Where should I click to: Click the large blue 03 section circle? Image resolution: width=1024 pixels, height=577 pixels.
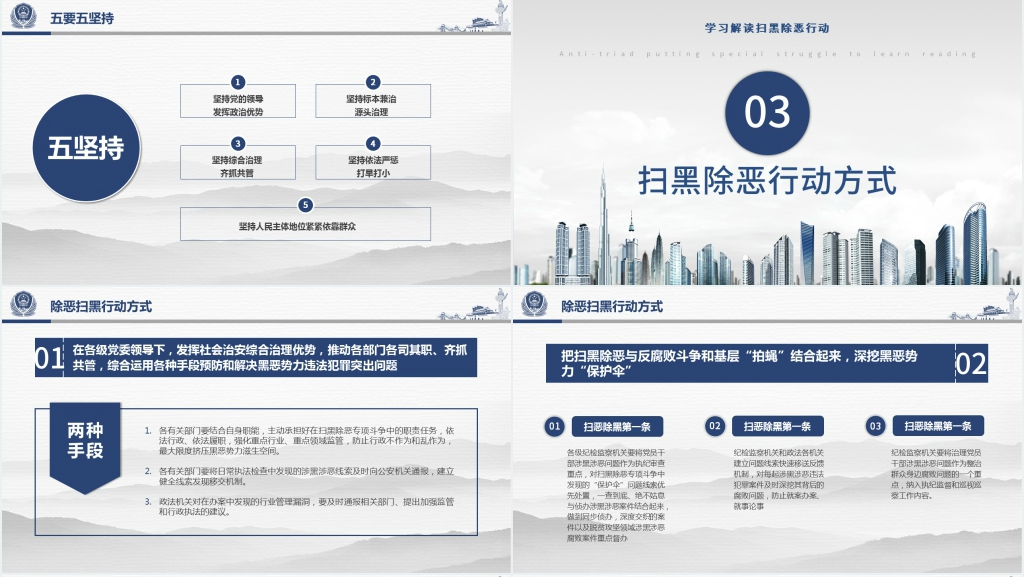[768, 112]
